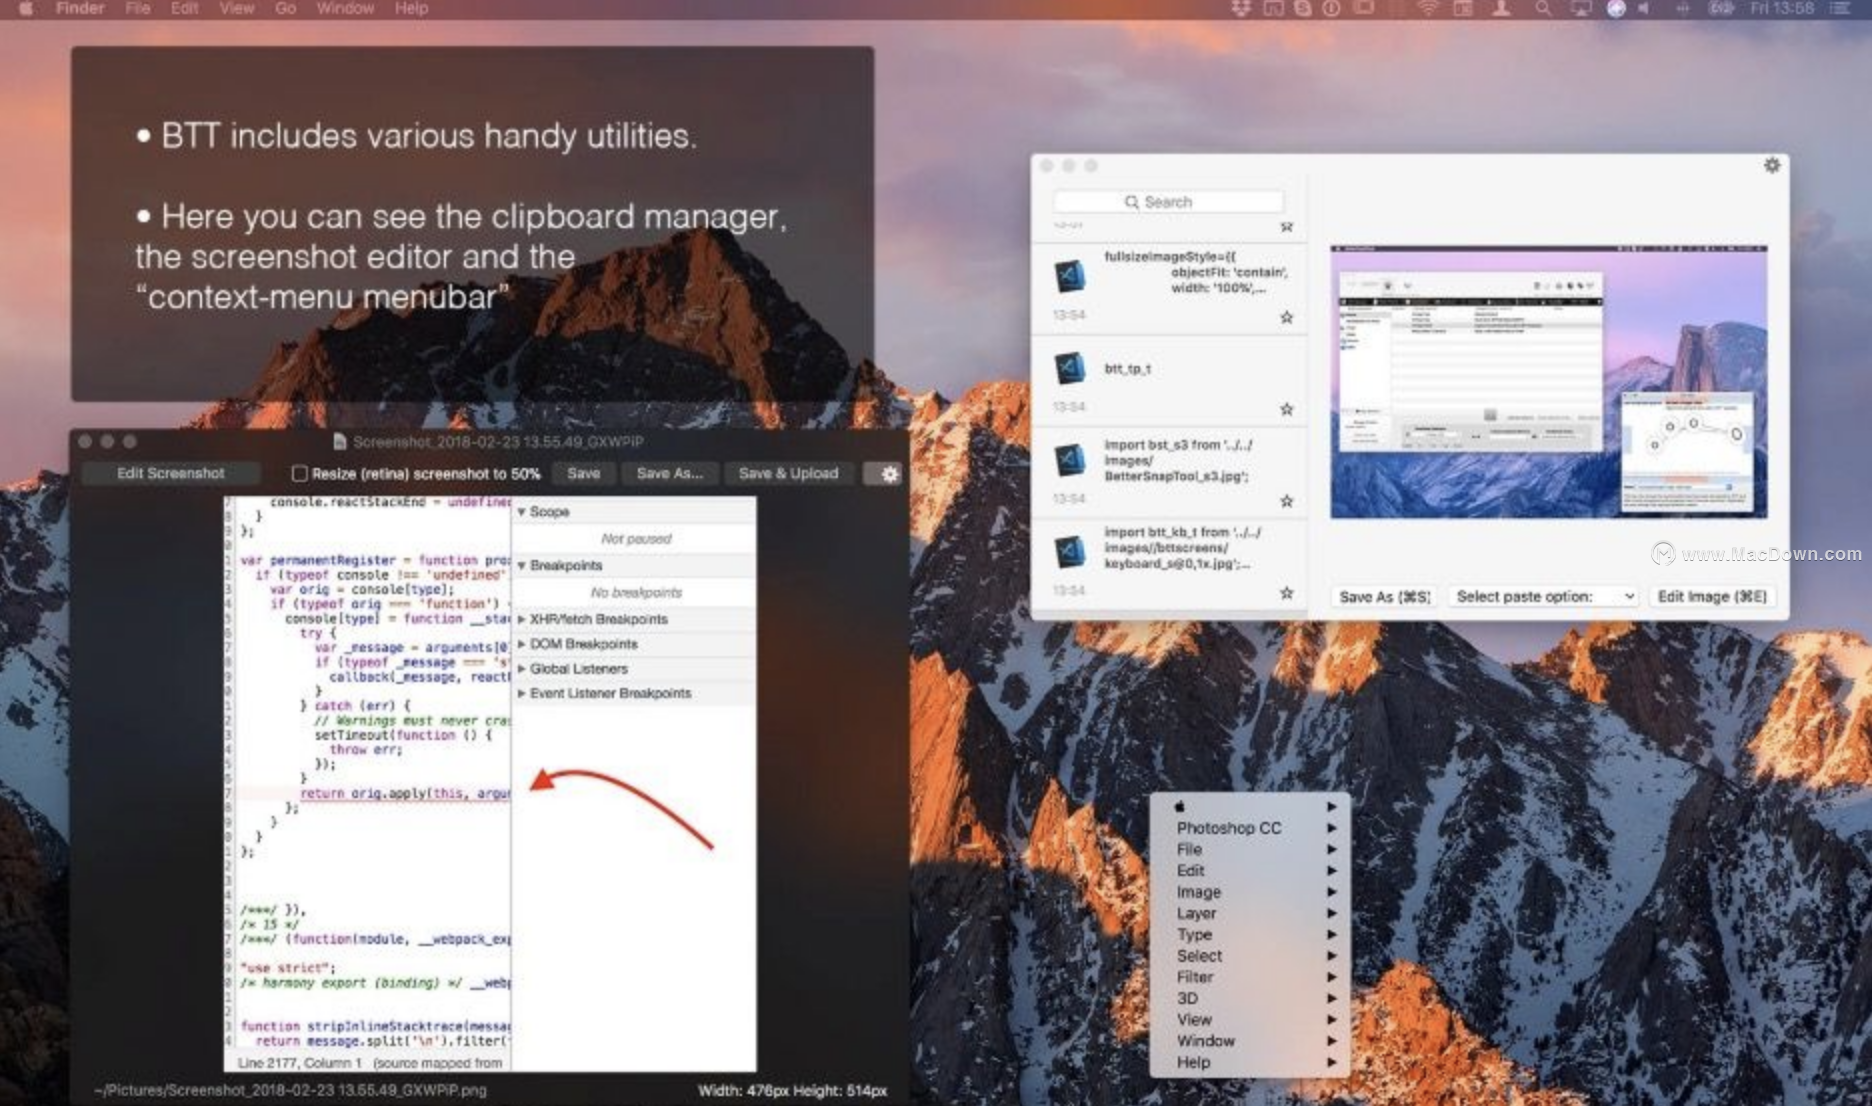Viewport: 1872px width, 1106px height.
Task: Open the clipboard manager settings gear
Action: (1771, 165)
